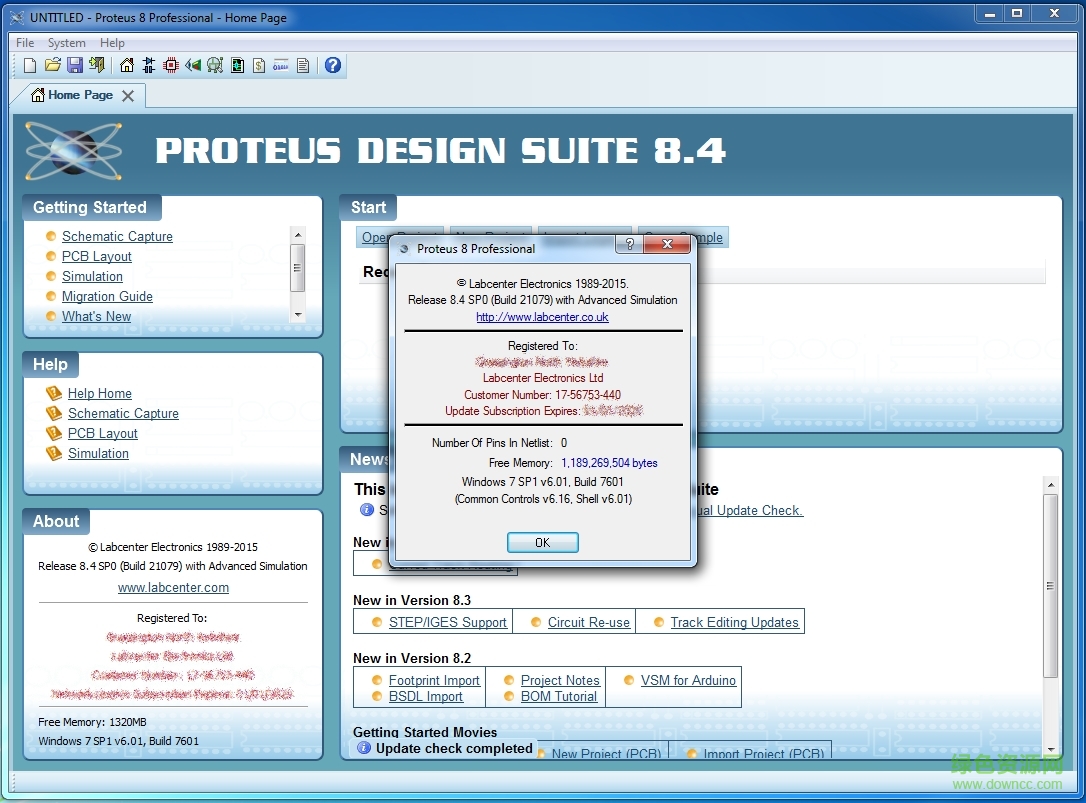Click the Home Page house icon
The image size is (1086, 803).
tap(126, 64)
